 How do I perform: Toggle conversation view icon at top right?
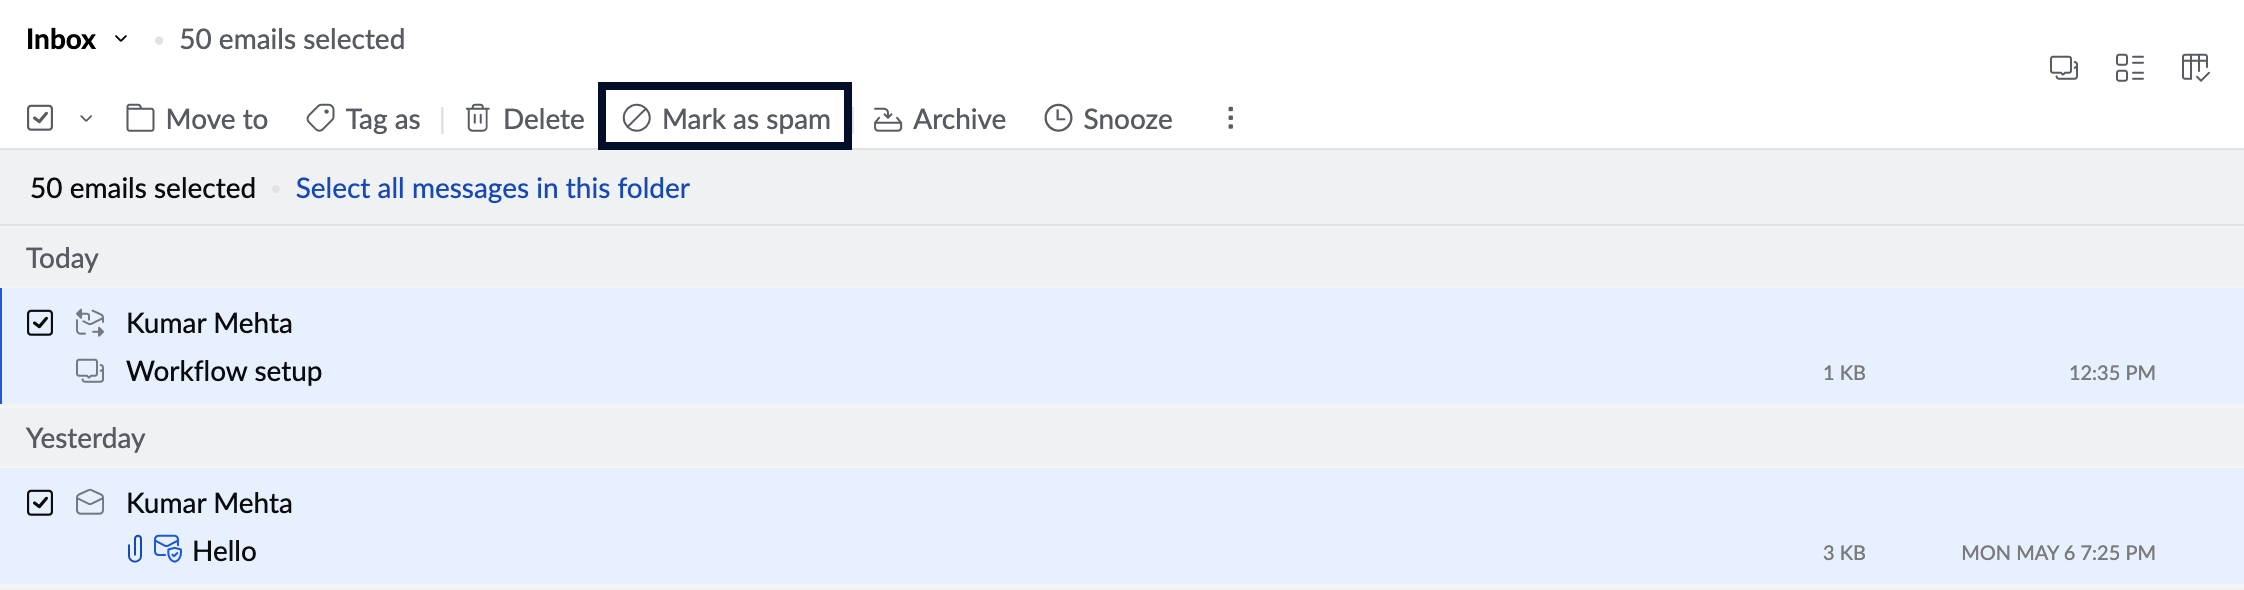2064,67
